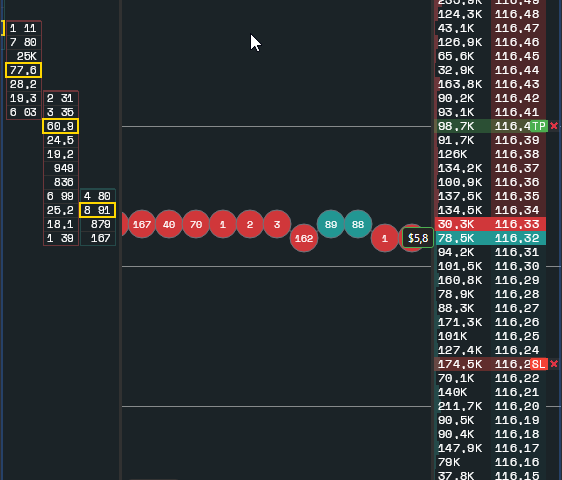This screenshot has width=562, height=480.
Task: Click price level 116,31
Action: pyautogui.click(x=517, y=252)
